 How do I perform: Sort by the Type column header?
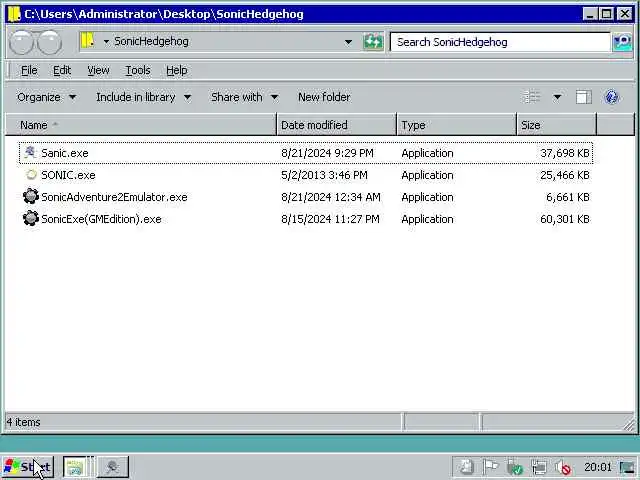pos(457,125)
